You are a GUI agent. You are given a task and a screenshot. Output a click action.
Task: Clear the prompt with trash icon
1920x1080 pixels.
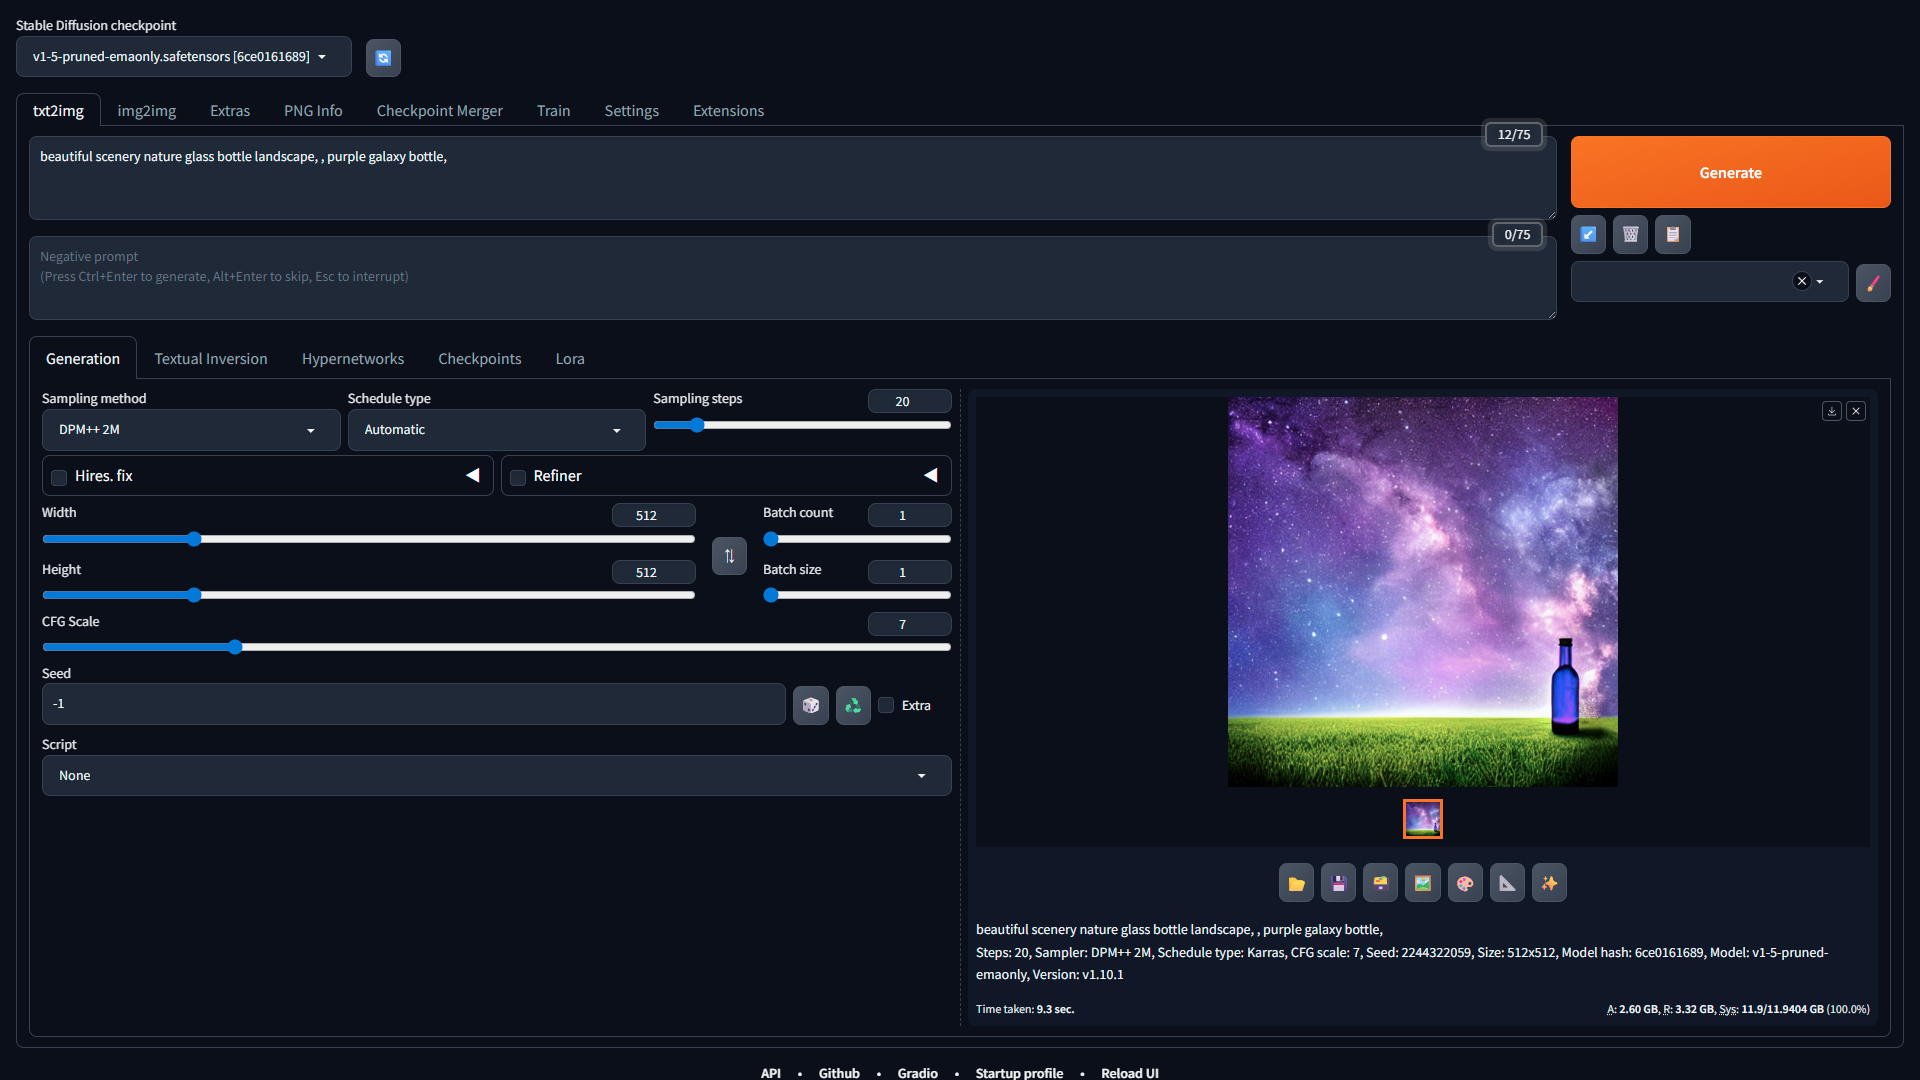(x=1630, y=234)
